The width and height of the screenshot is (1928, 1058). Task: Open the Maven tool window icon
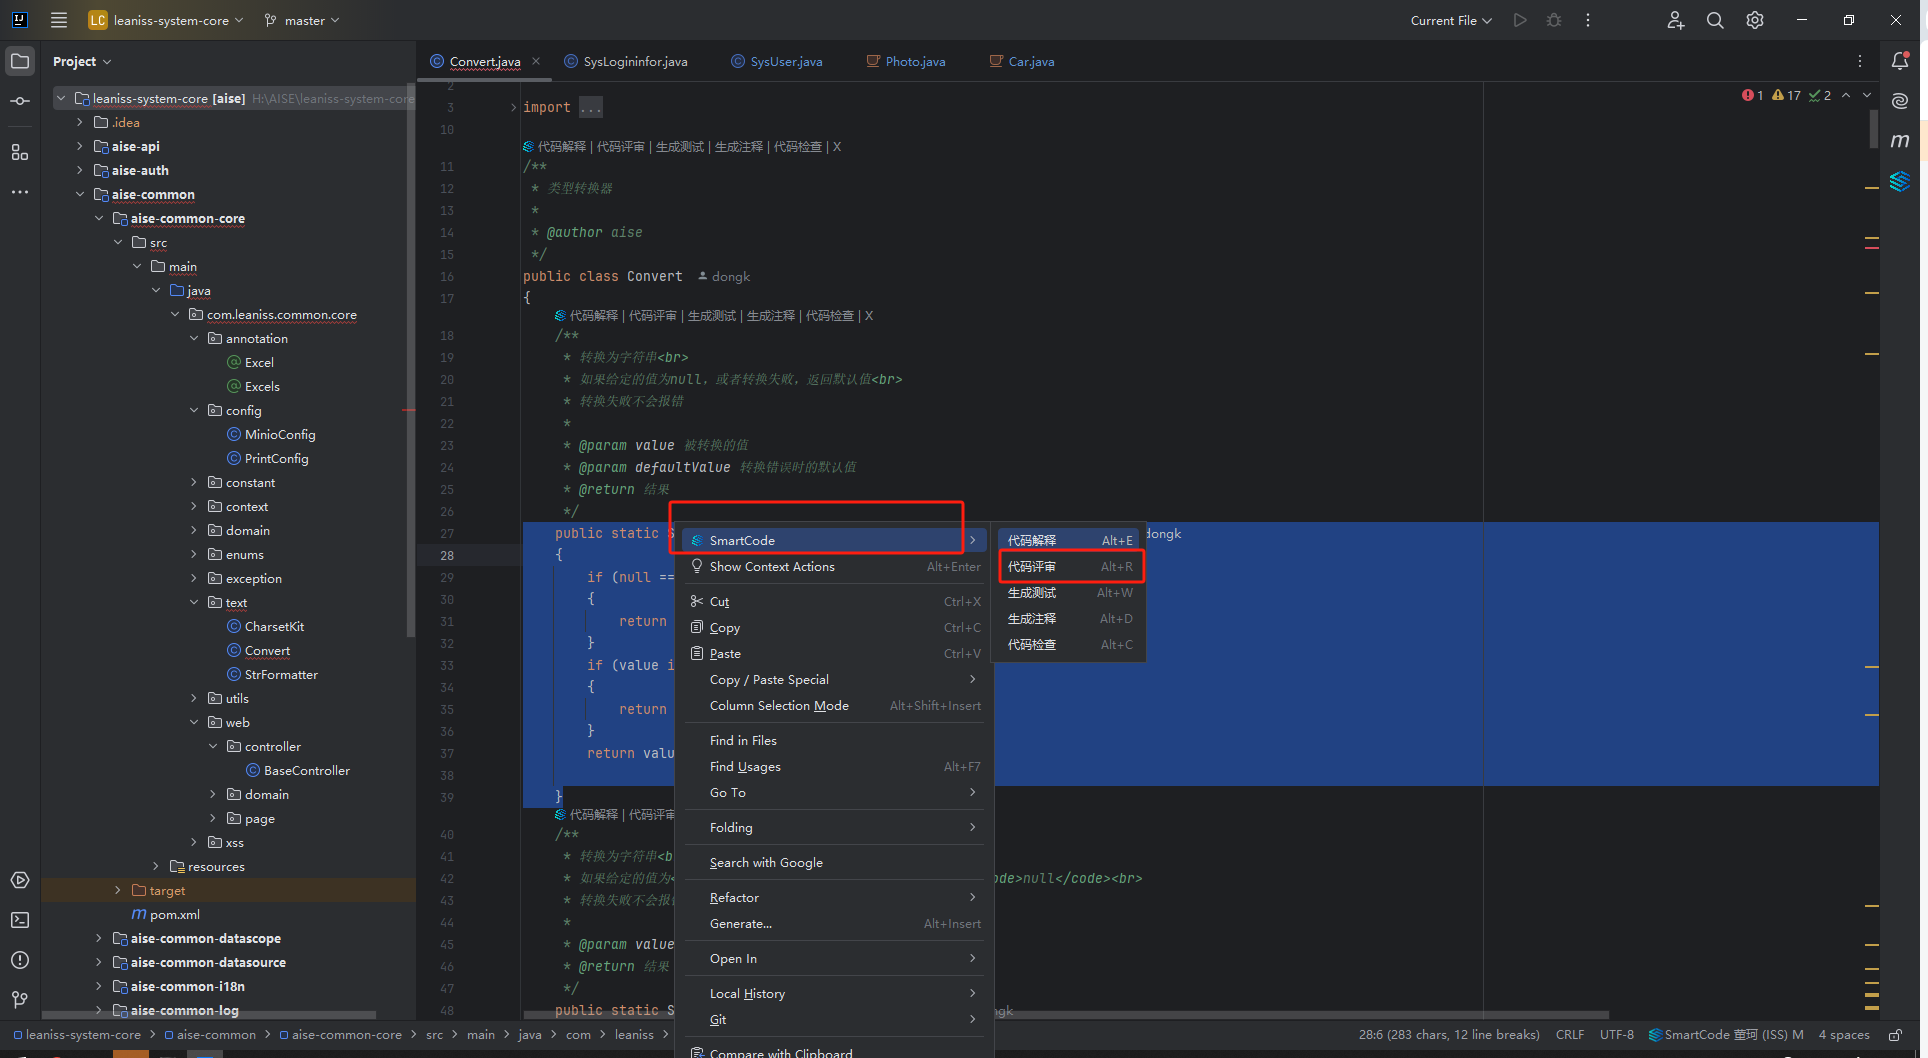(x=1900, y=141)
